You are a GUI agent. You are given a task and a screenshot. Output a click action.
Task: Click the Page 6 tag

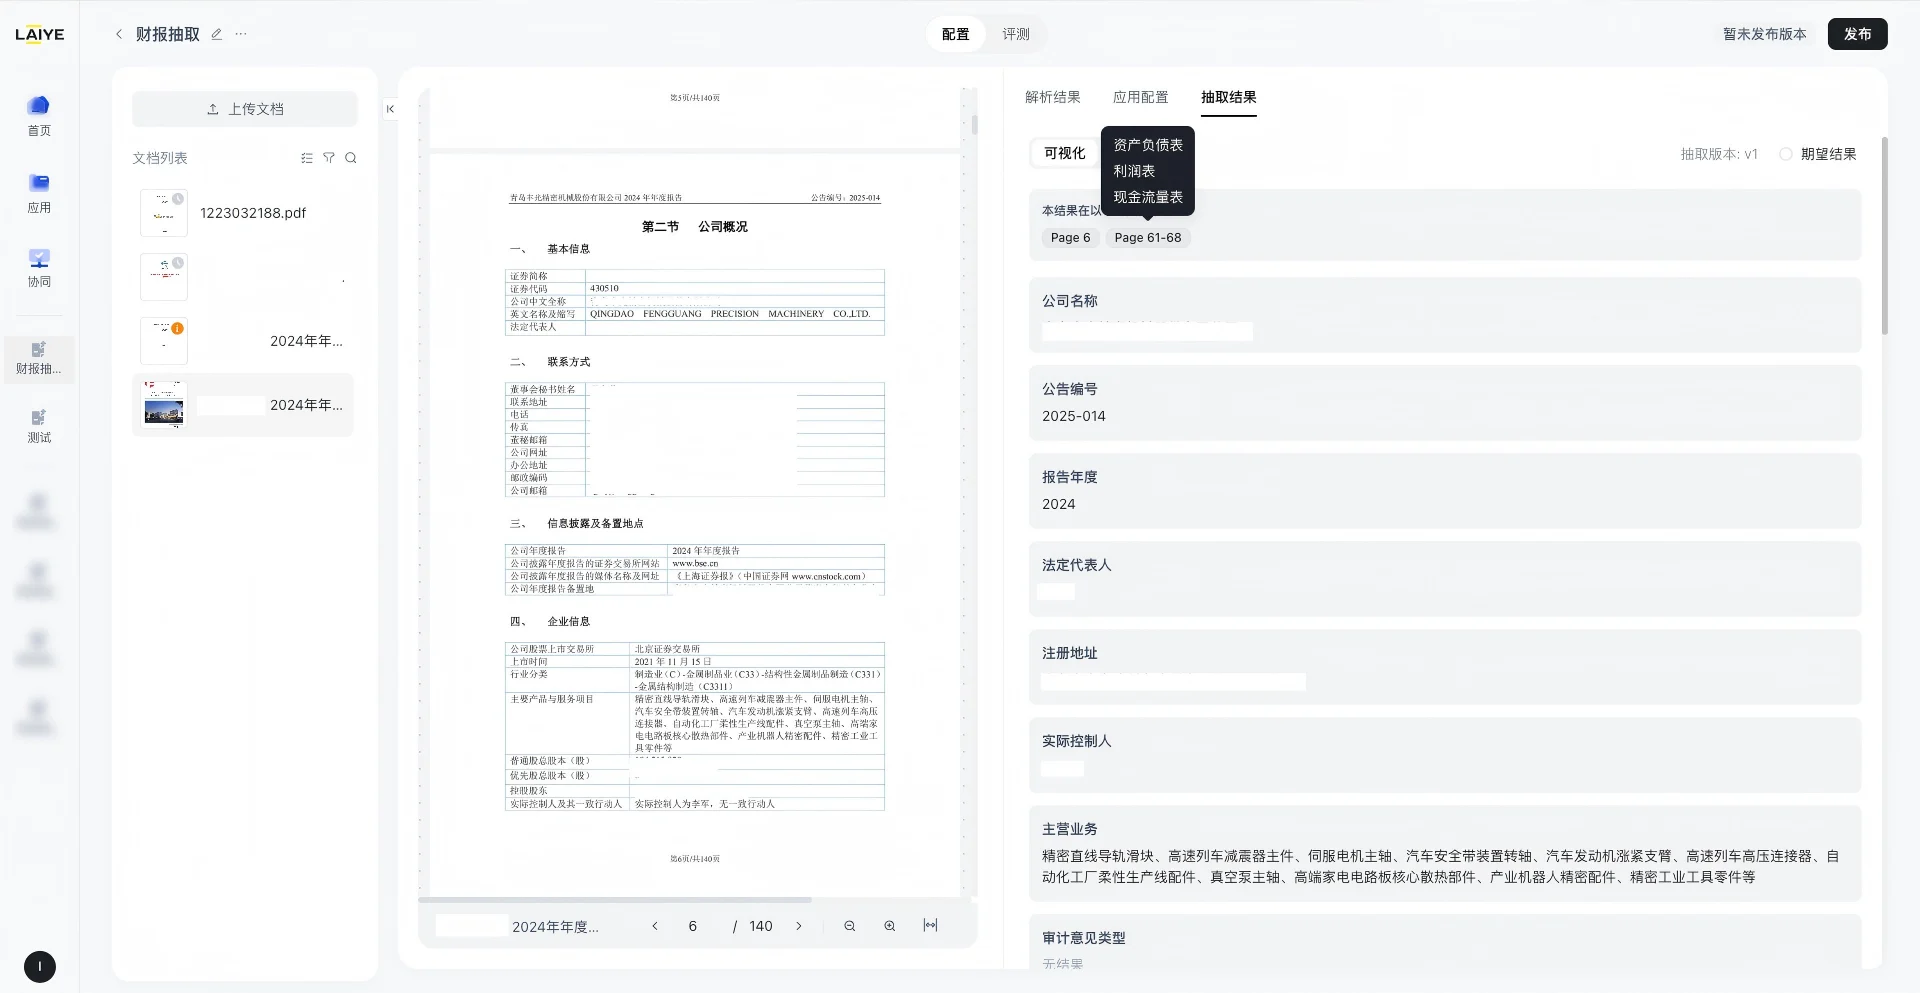[1070, 238]
